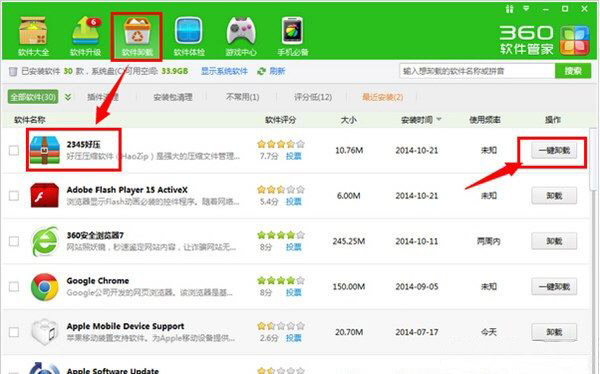Click the 使用频率 column header

(x=485, y=120)
